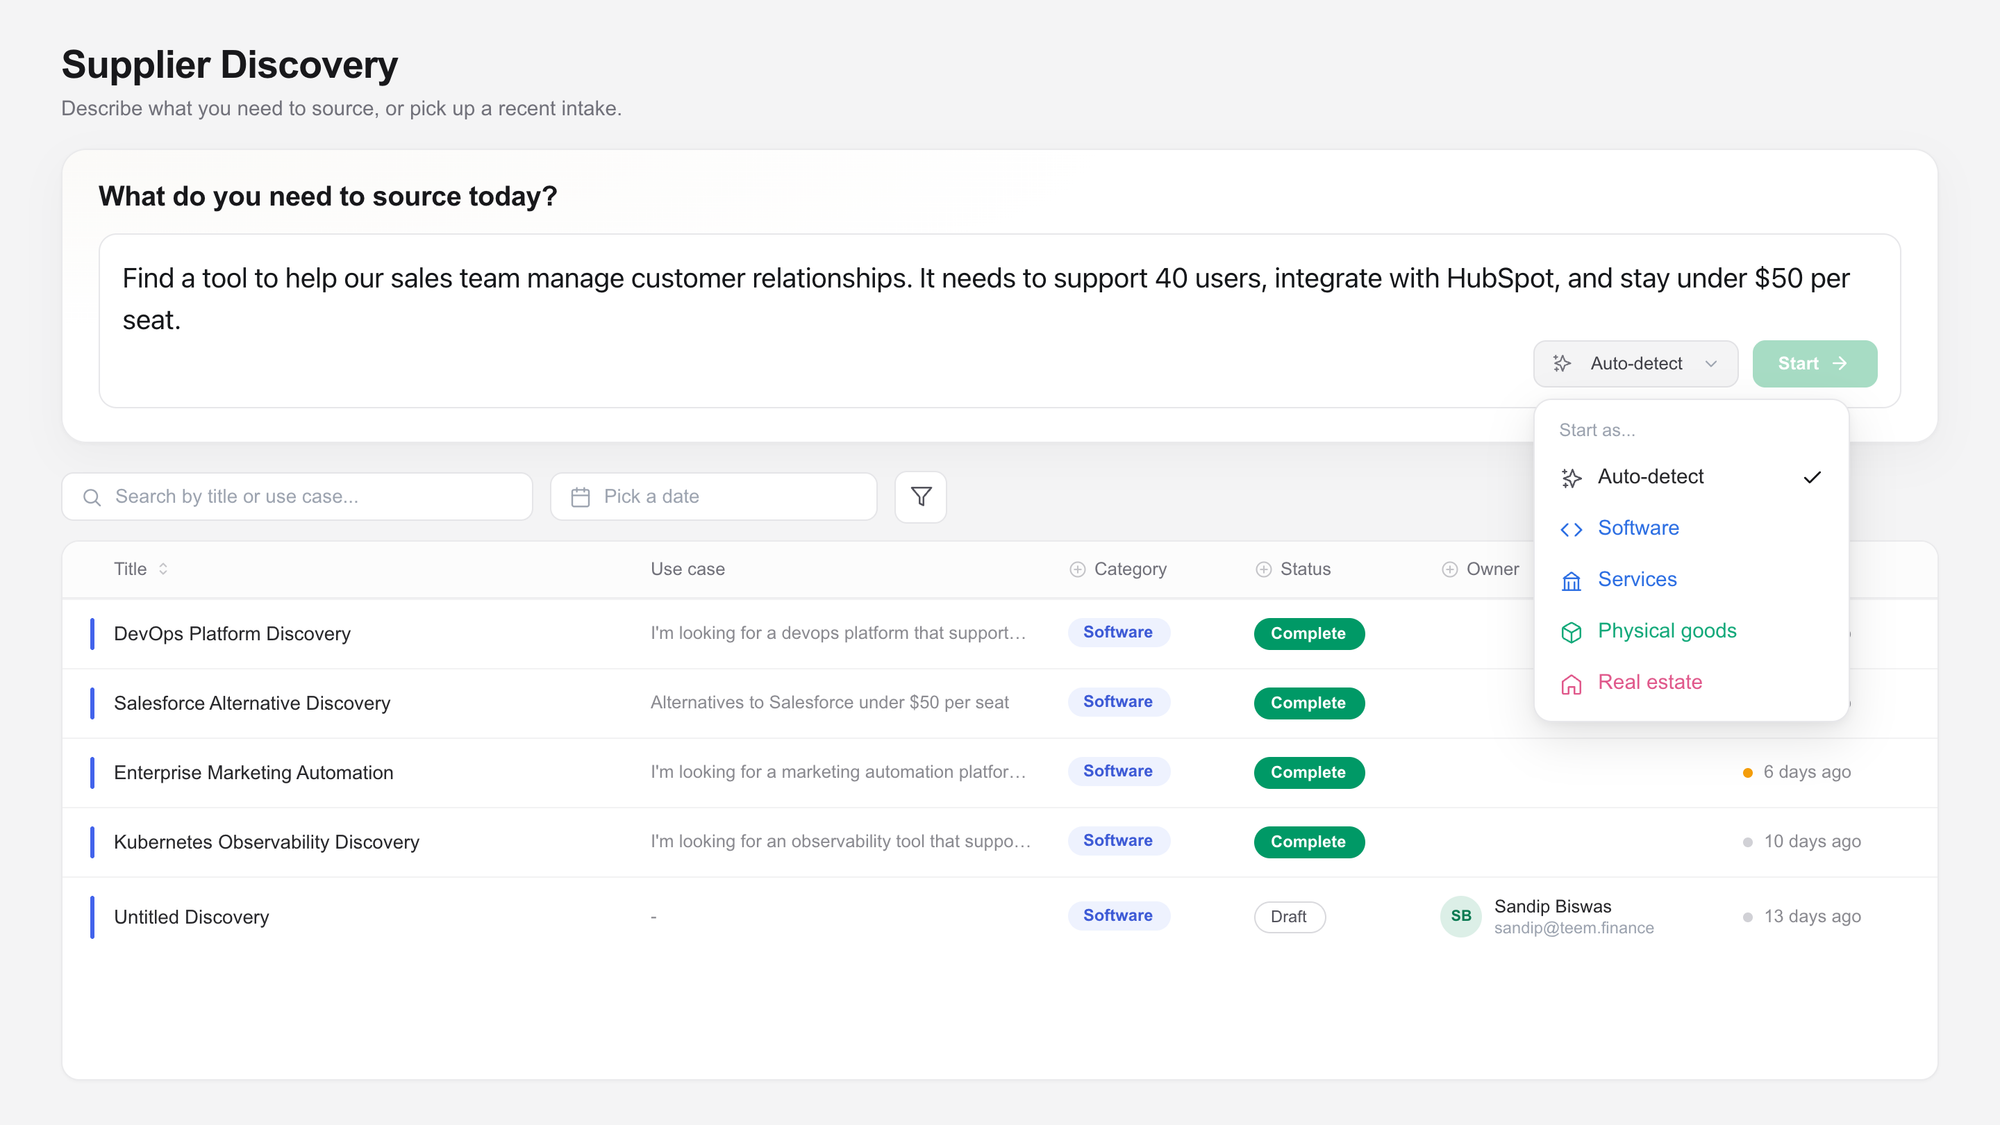The image size is (2000, 1125).
Task: Click the SB avatar for Sandip Biswas
Action: (1460, 916)
